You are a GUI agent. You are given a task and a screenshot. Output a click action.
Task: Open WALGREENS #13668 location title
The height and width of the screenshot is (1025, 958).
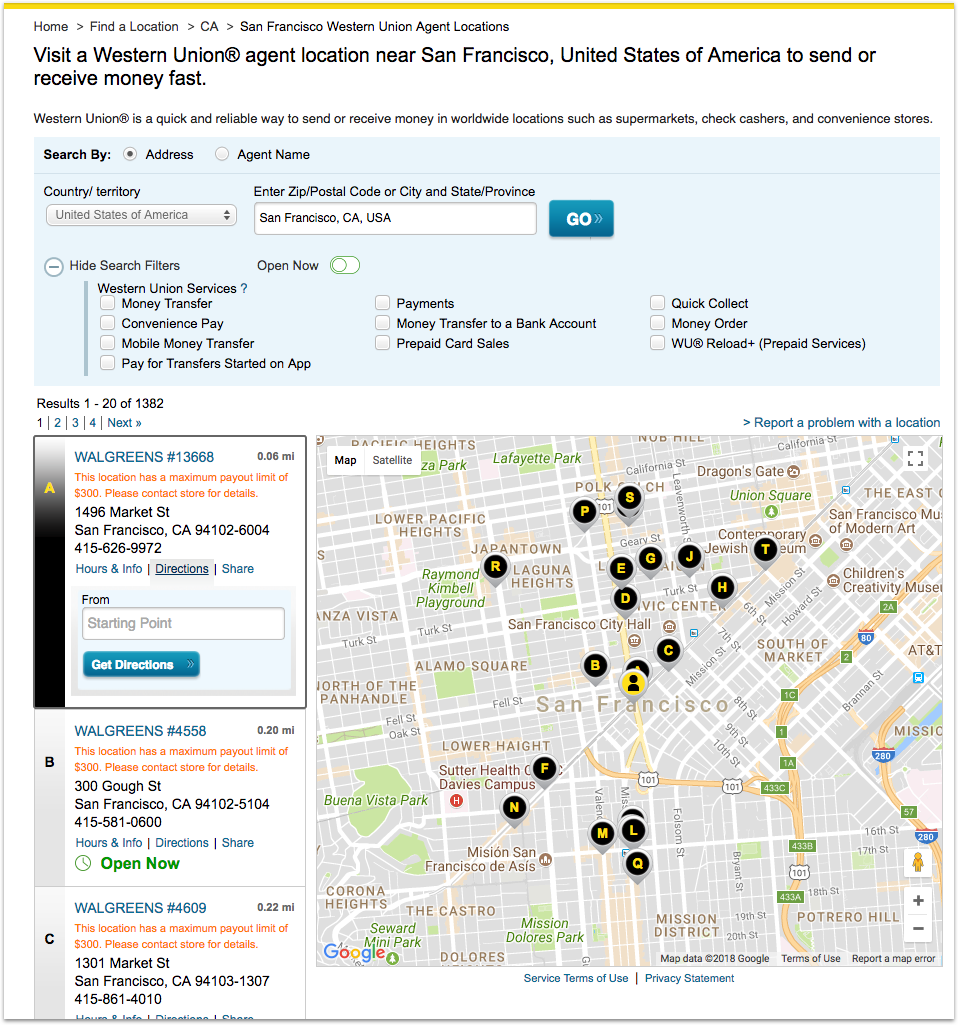[x=144, y=457]
